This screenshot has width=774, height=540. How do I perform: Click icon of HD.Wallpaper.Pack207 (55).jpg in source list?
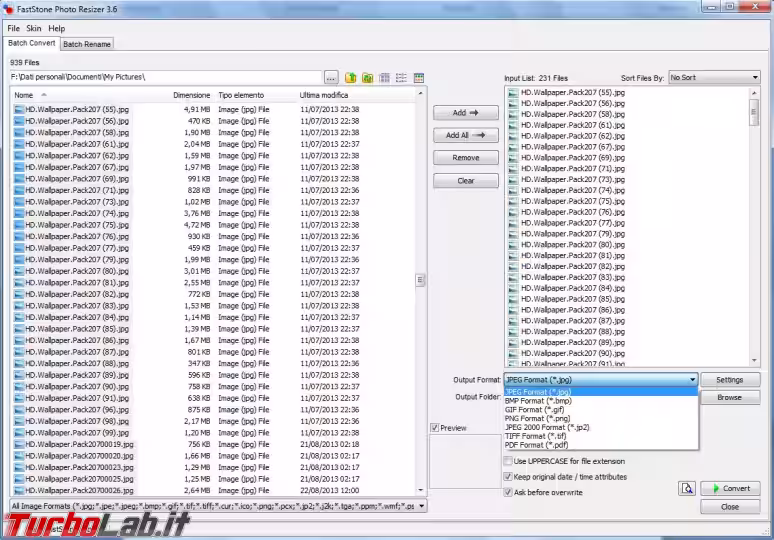pyautogui.click(x=19, y=110)
